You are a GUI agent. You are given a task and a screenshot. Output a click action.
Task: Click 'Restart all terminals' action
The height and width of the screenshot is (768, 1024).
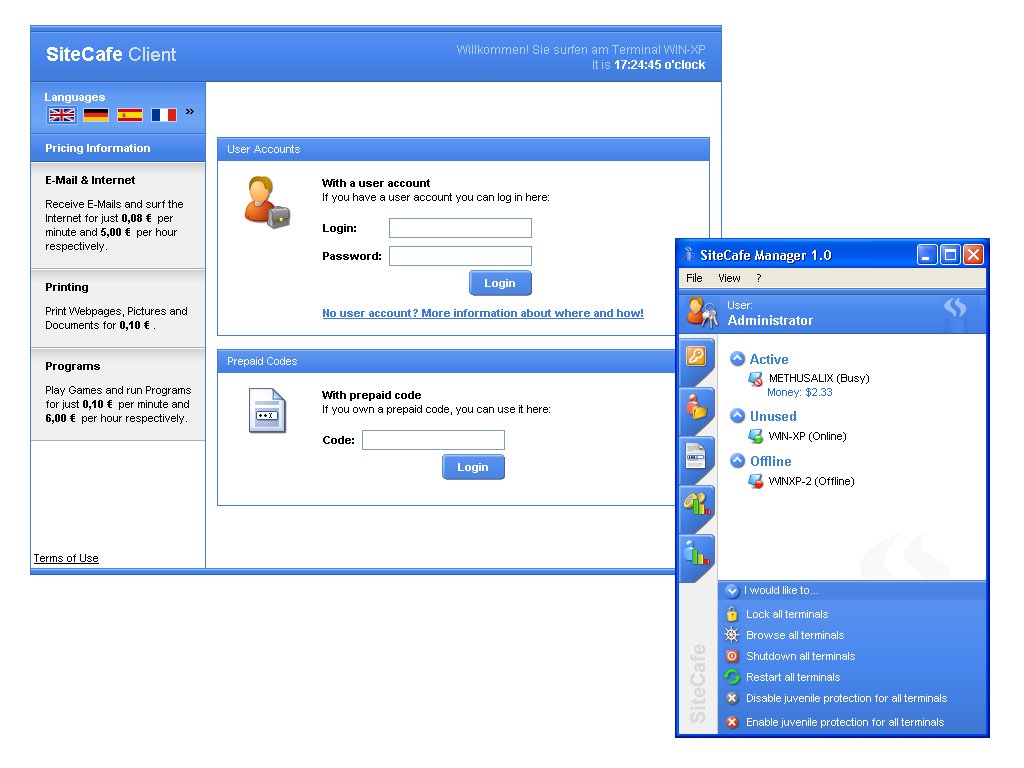pyautogui.click(x=793, y=677)
